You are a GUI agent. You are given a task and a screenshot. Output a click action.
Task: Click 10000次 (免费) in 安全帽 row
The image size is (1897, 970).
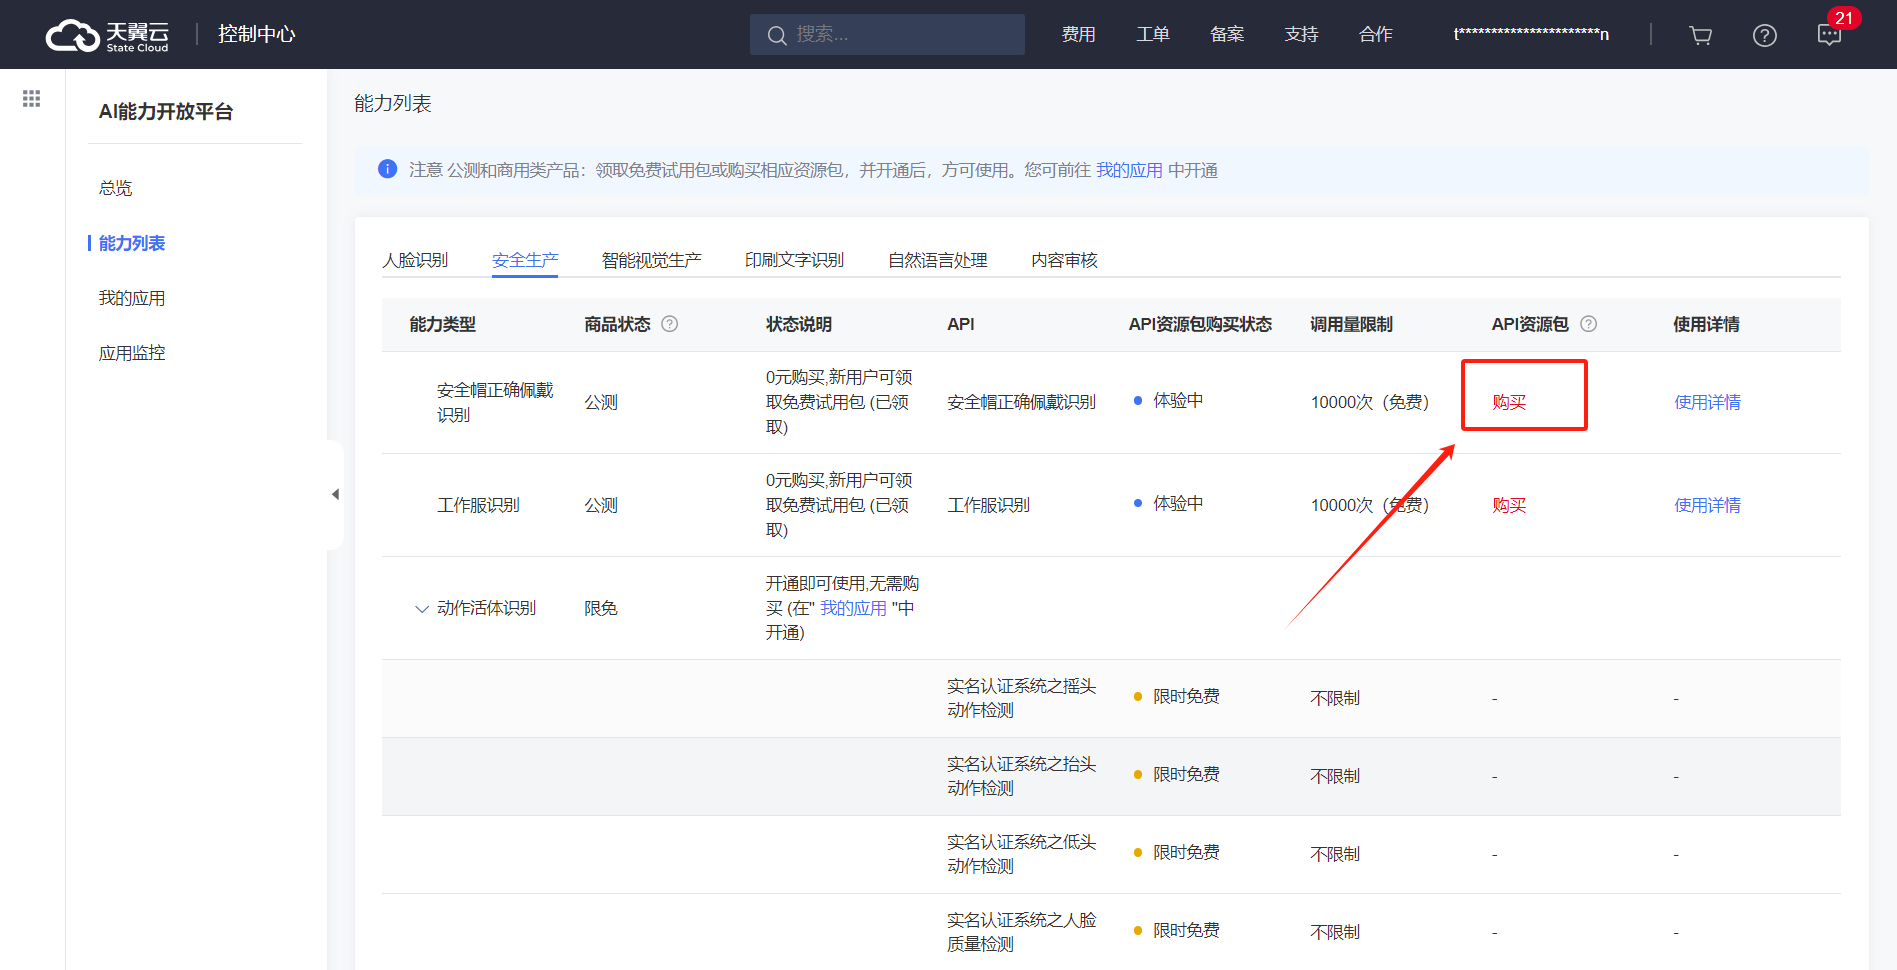pos(1370,402)
